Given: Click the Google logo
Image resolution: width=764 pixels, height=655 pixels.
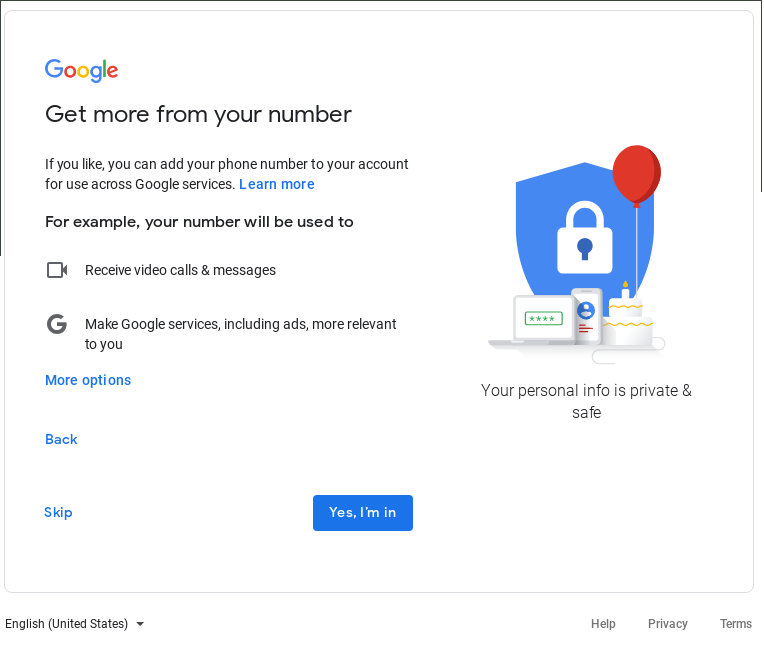Looking at the screenshot, I should coord(82,70).
